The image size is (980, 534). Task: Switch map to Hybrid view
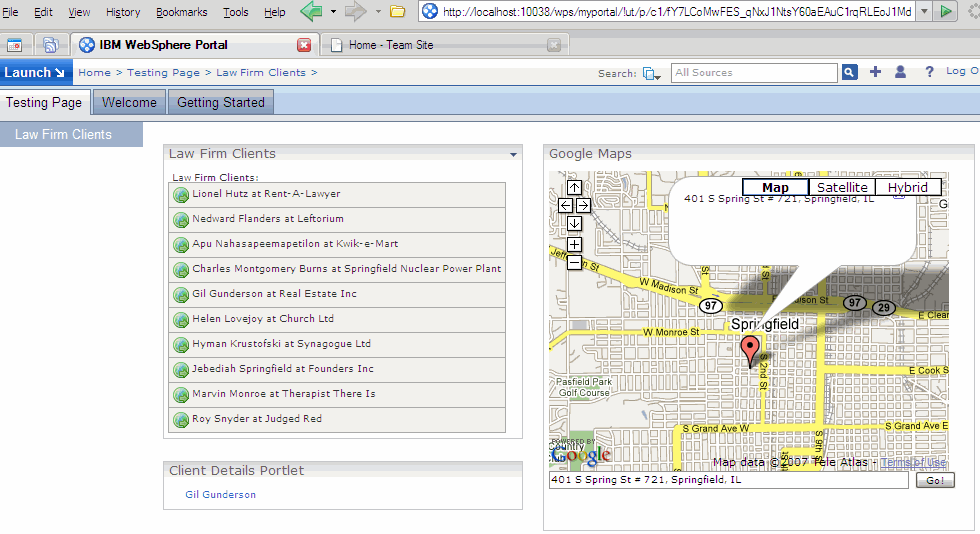click(908, 188)
